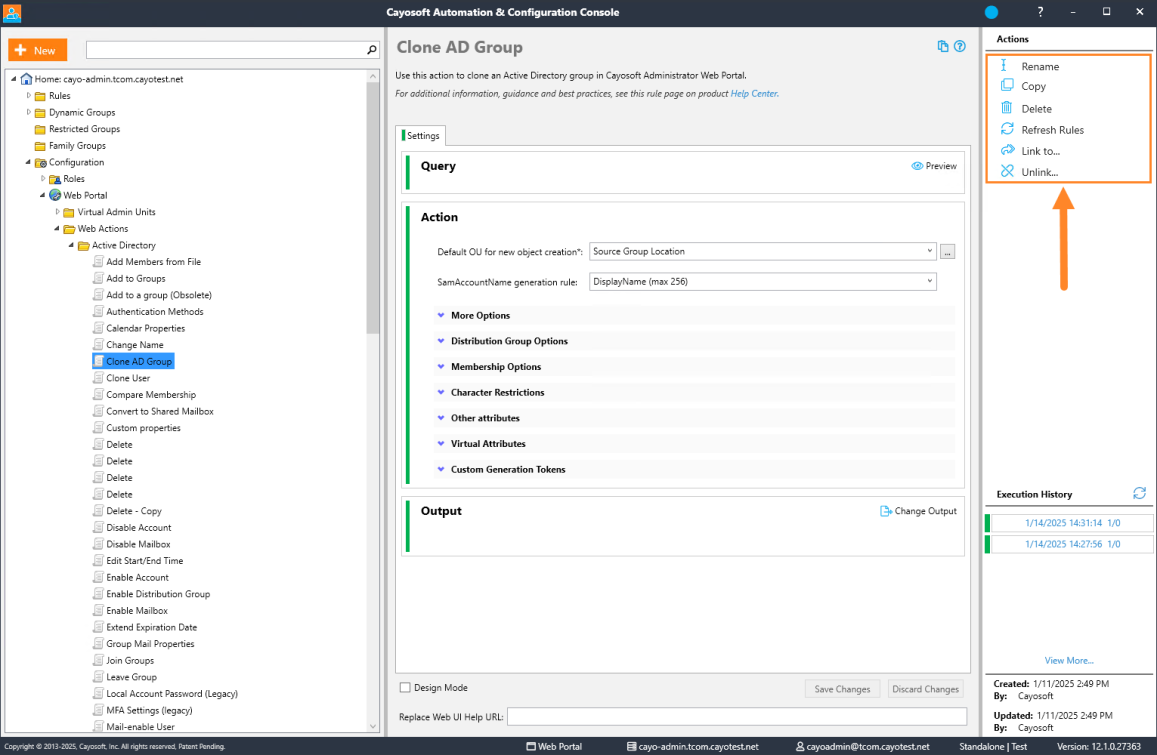Click the copy icon beside the Clone AD Group title
The image size is (1157, 755).
[x=942, y=46]
